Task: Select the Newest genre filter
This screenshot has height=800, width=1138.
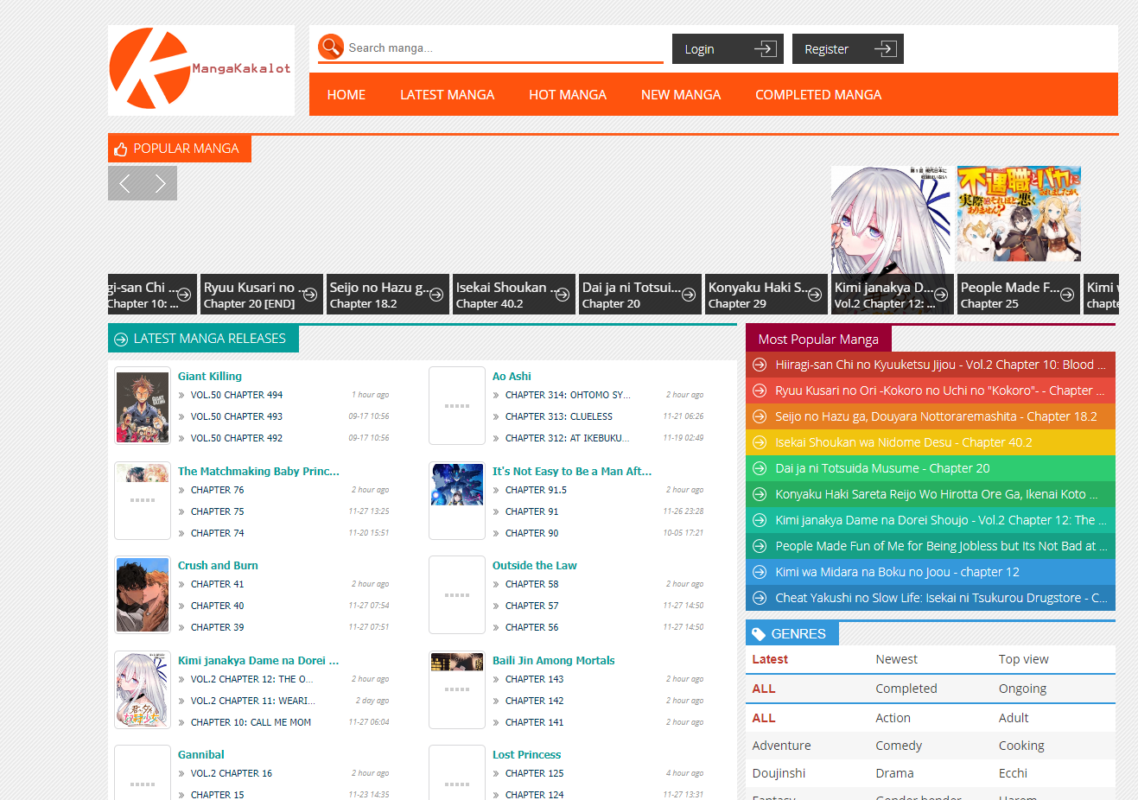Action: tap(896, 659)
